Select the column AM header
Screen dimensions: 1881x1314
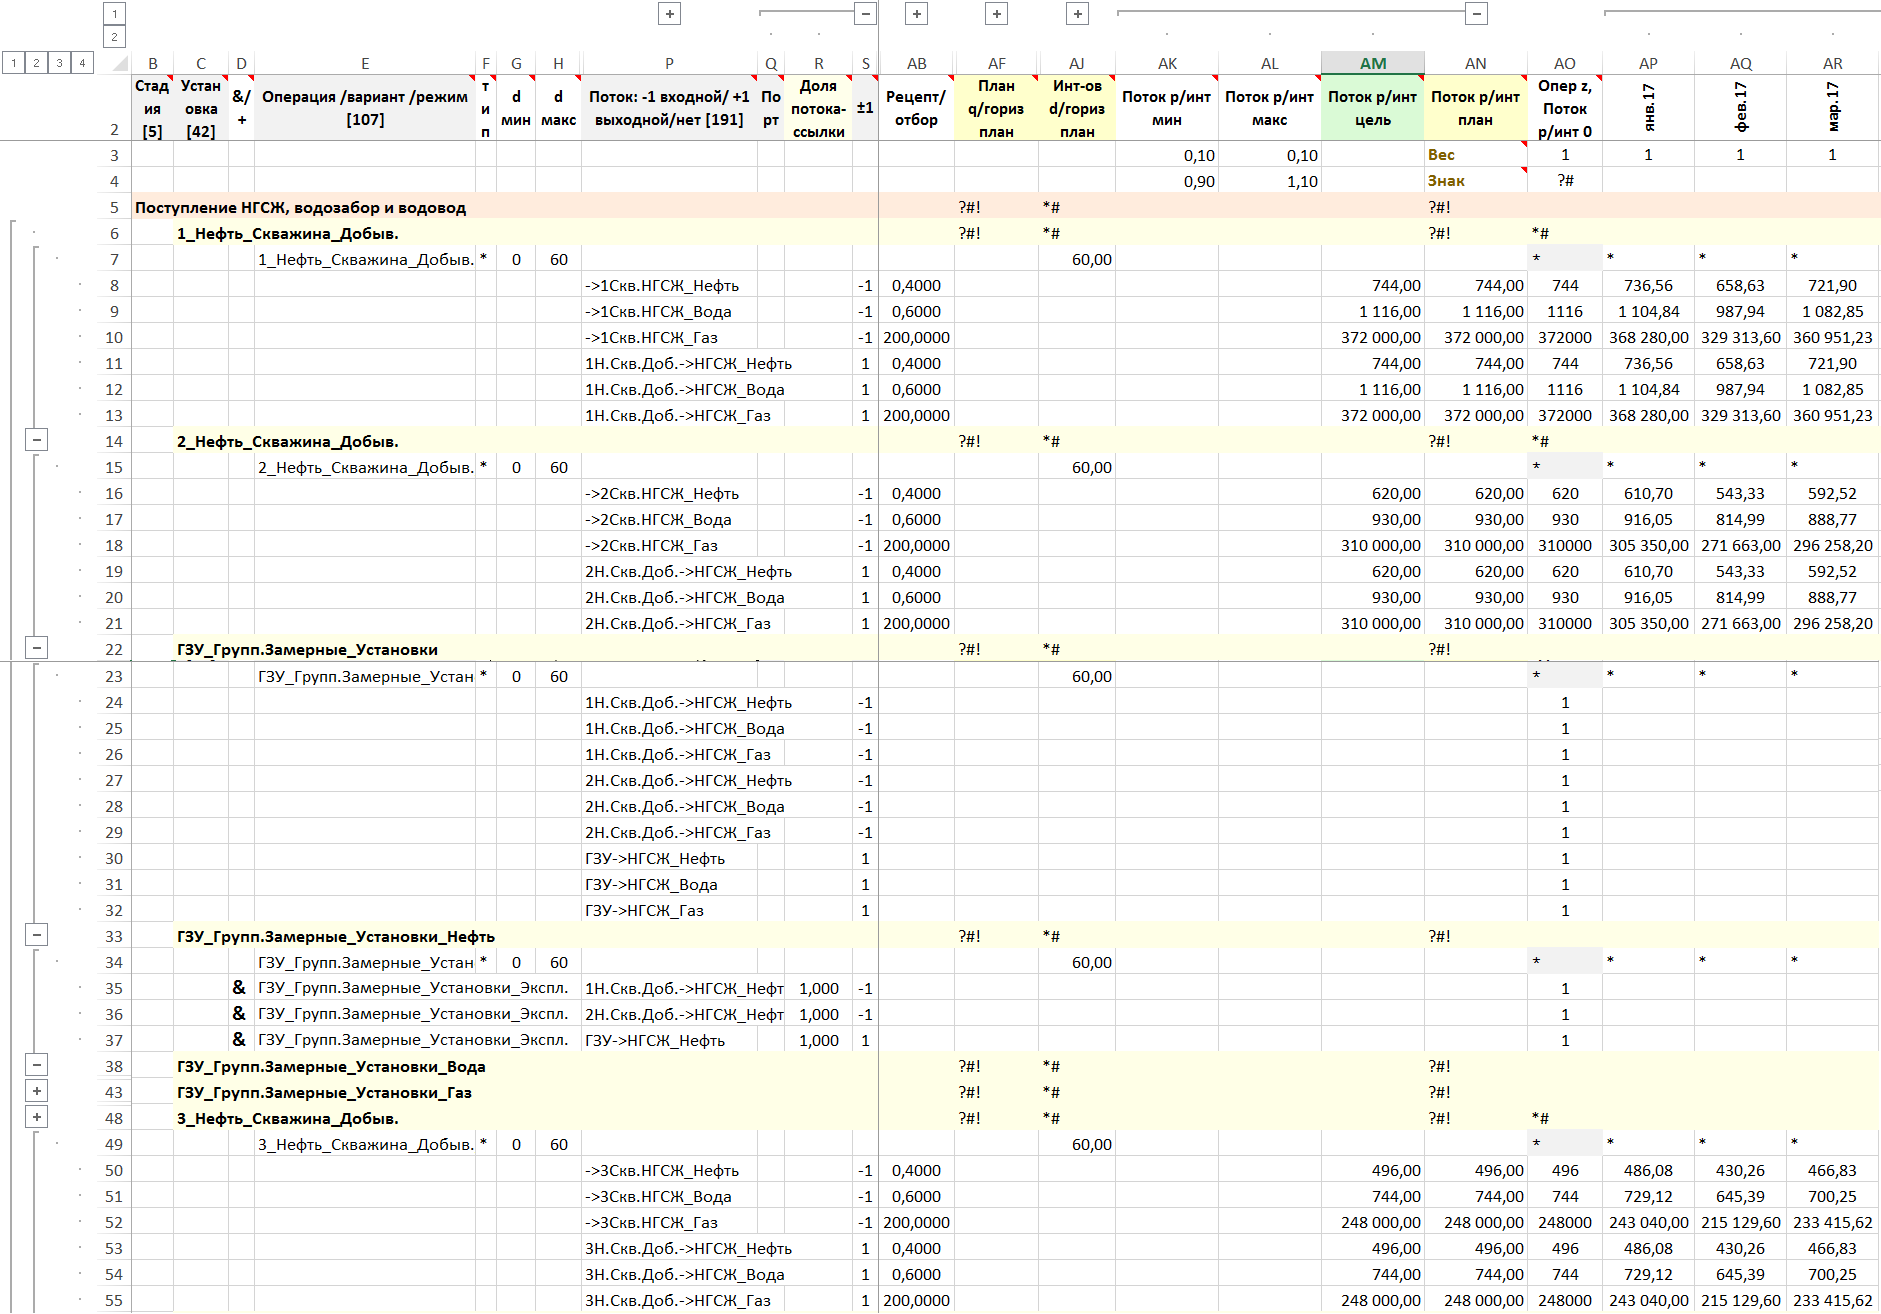tap(1372, 63)
